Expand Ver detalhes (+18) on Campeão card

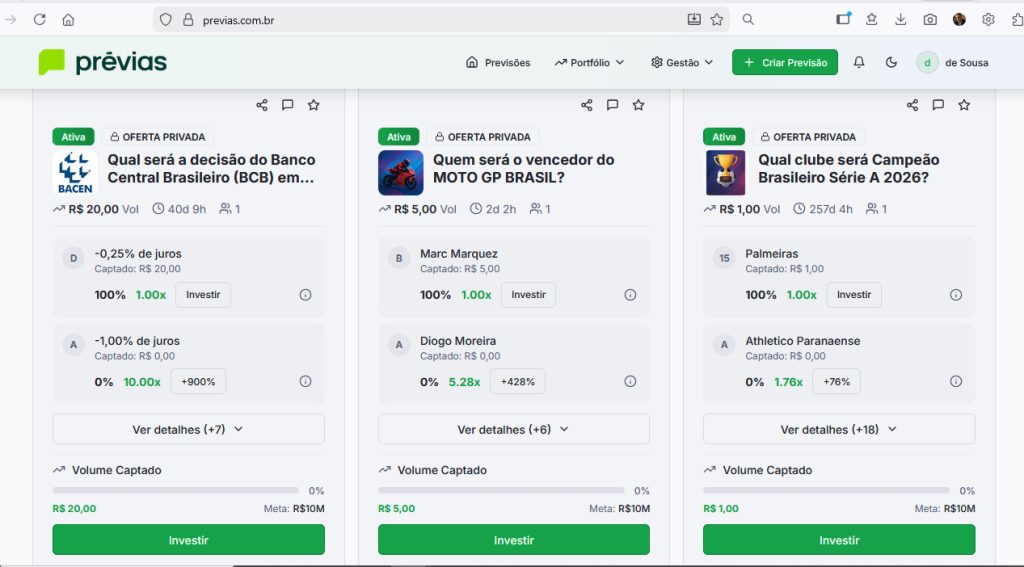839,429
